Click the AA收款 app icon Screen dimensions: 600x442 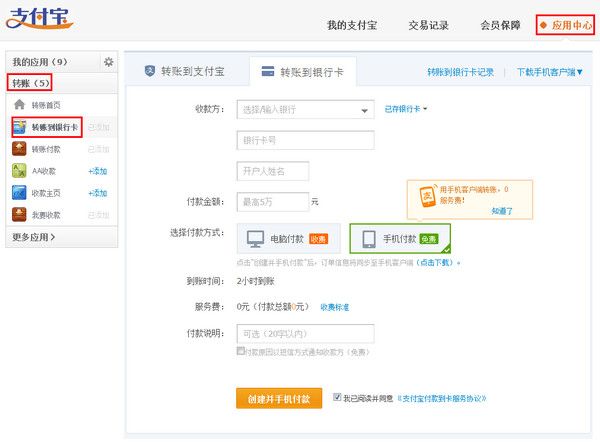click(x=19, y=171)
